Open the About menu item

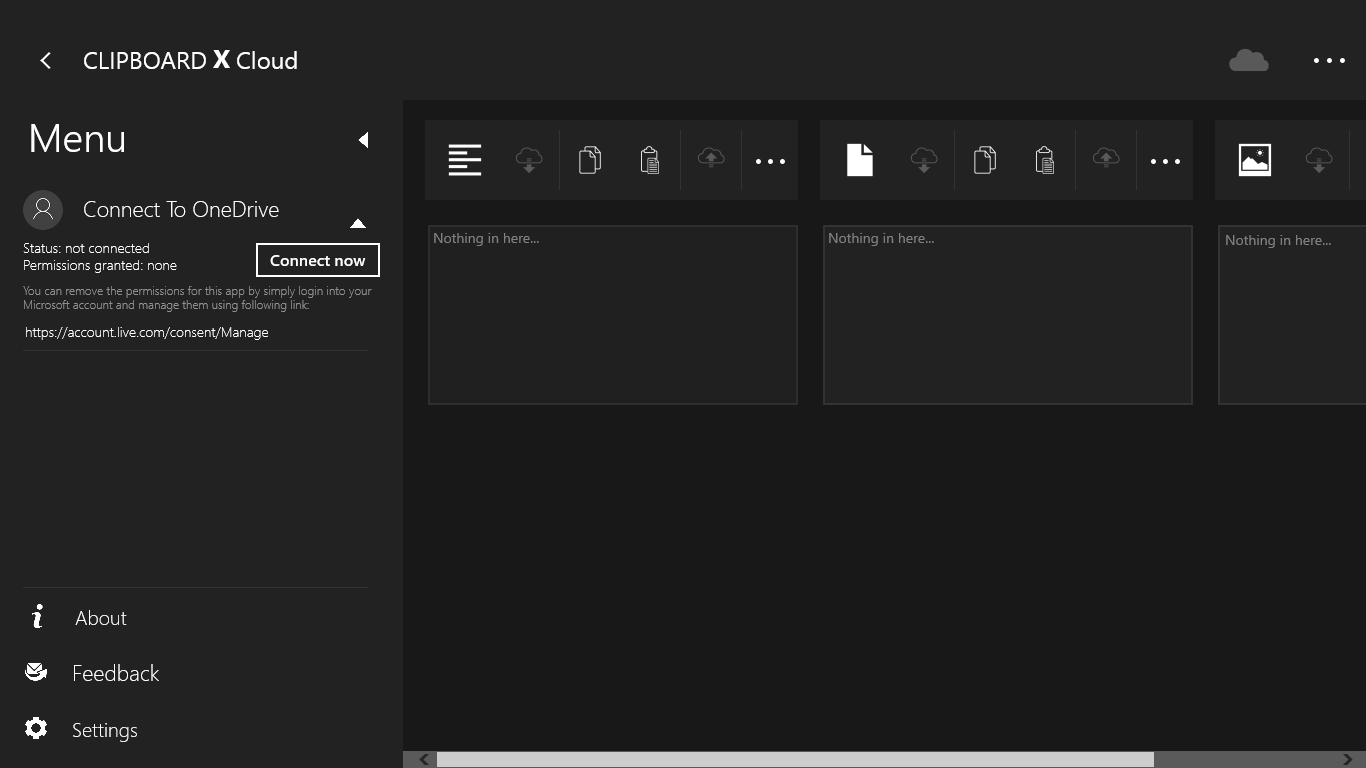pos(100,618)
